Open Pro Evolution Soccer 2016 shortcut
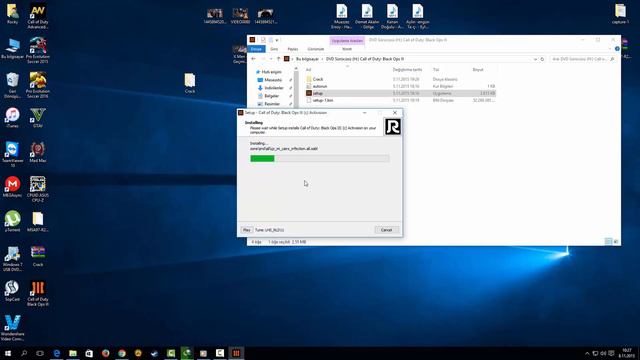Viewport: 640px width, 360px height. click(38, 85)
